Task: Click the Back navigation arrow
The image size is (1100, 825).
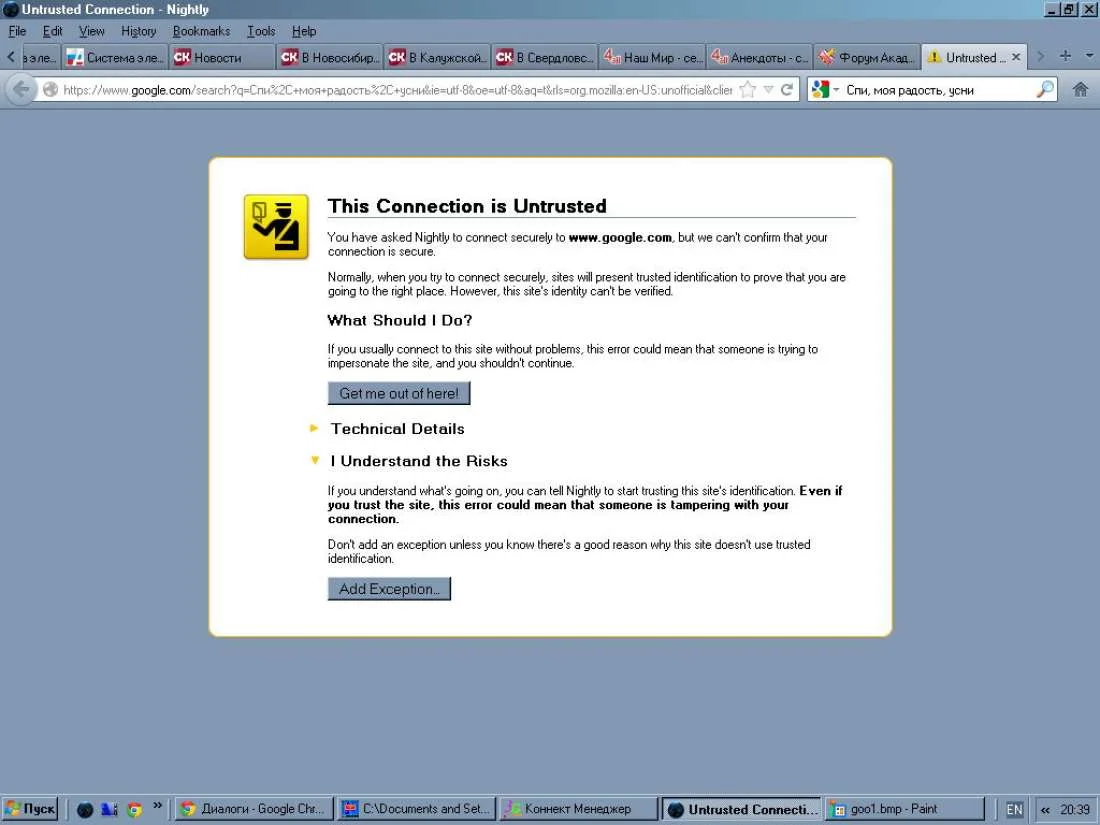Action: point(21,90)
